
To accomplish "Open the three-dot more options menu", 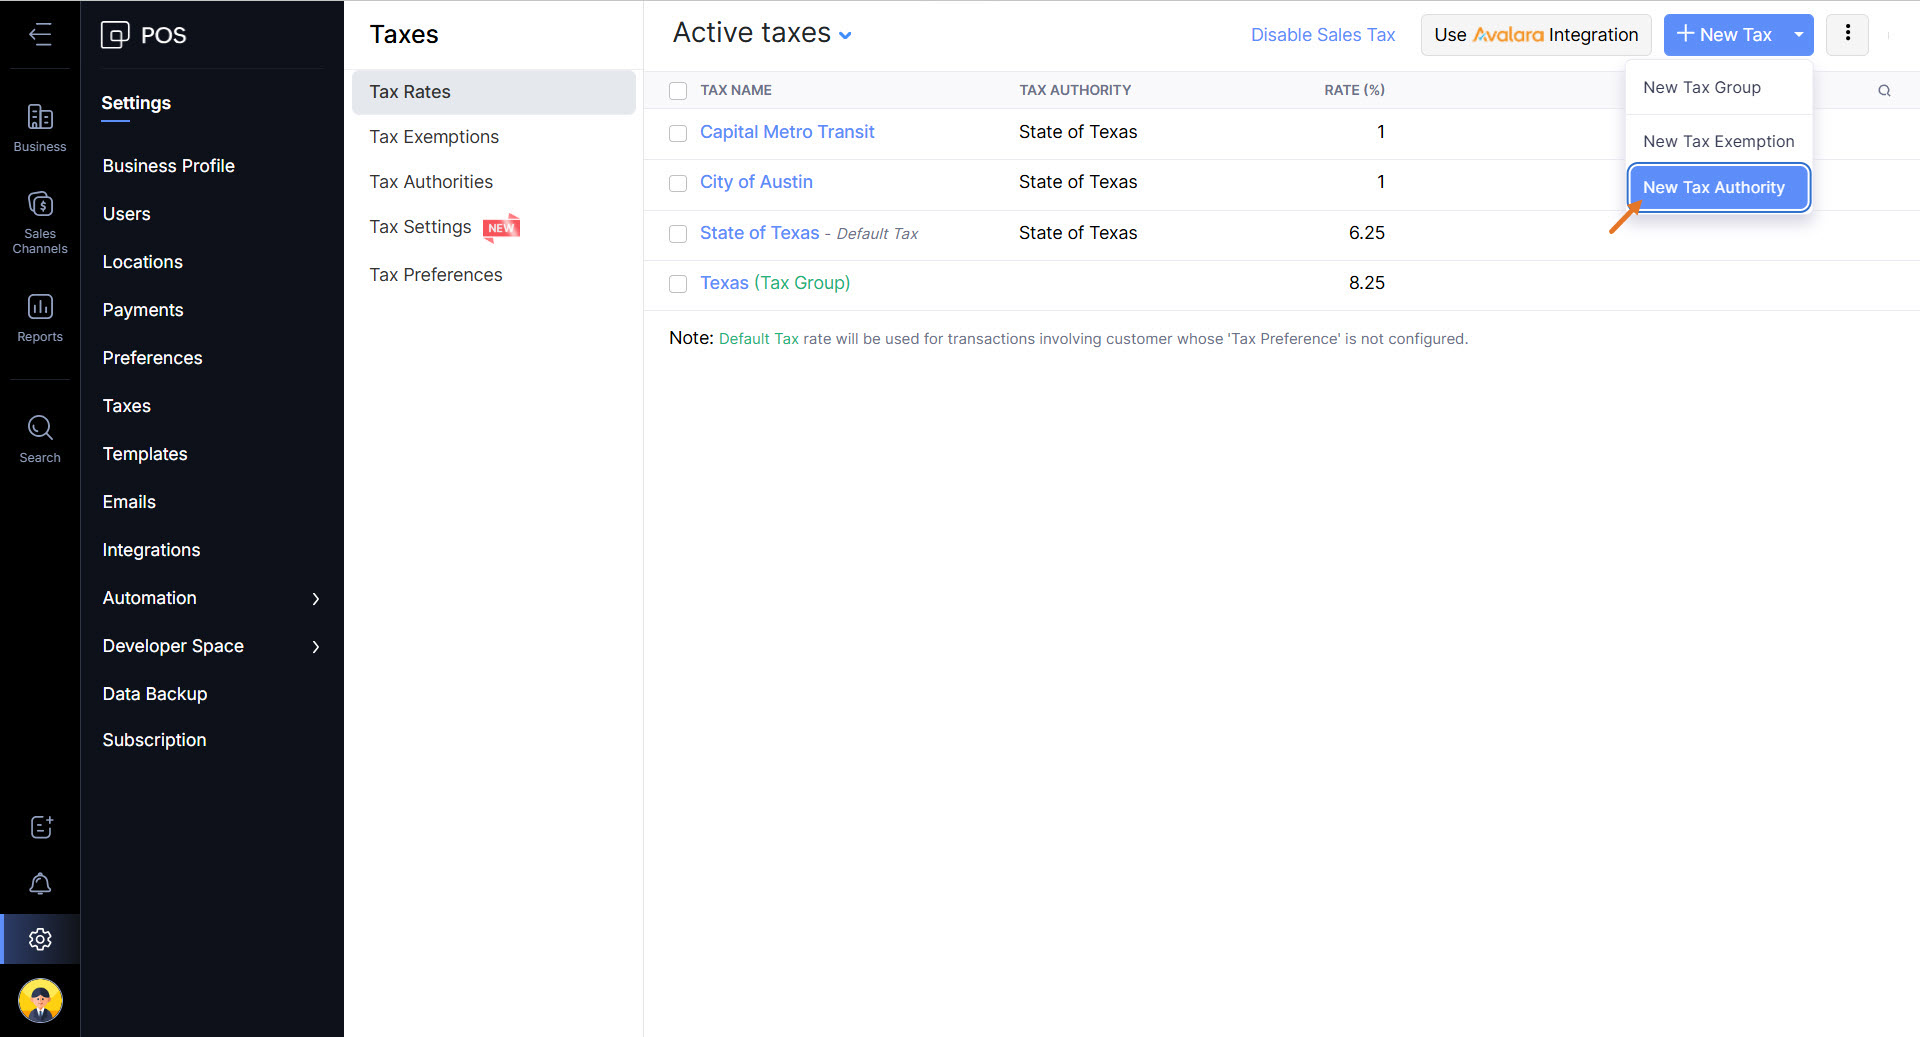I will (x=1847, y=34).
